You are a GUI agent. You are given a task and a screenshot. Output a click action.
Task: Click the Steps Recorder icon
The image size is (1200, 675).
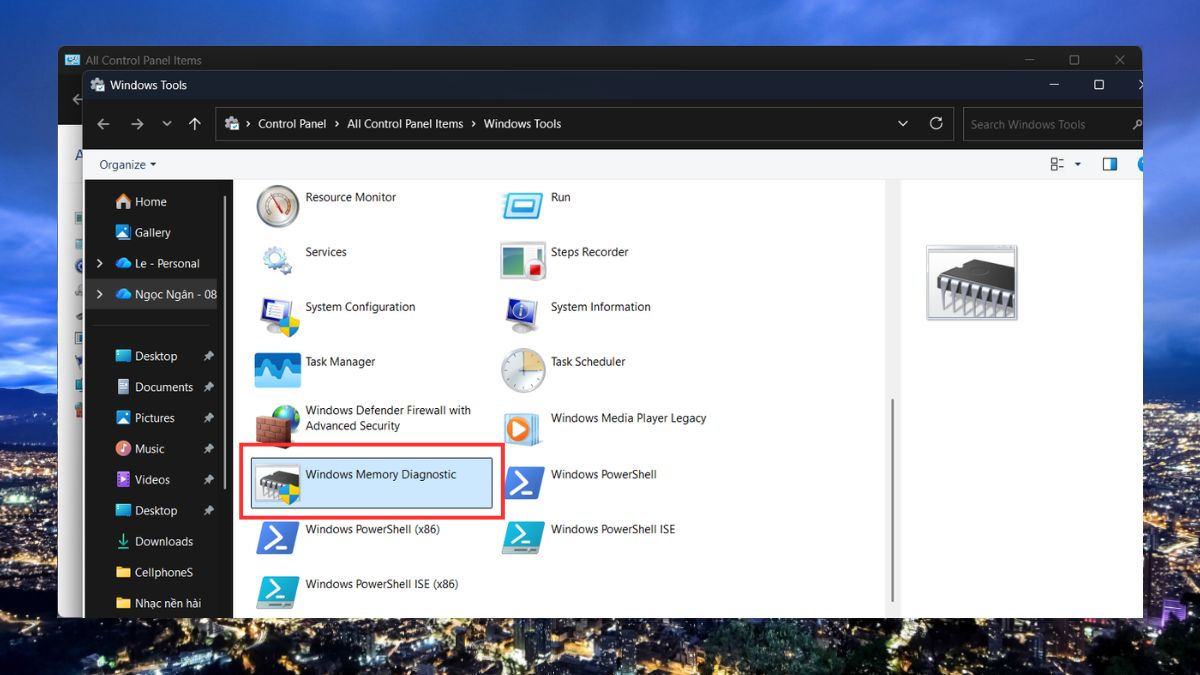[523, 260]
